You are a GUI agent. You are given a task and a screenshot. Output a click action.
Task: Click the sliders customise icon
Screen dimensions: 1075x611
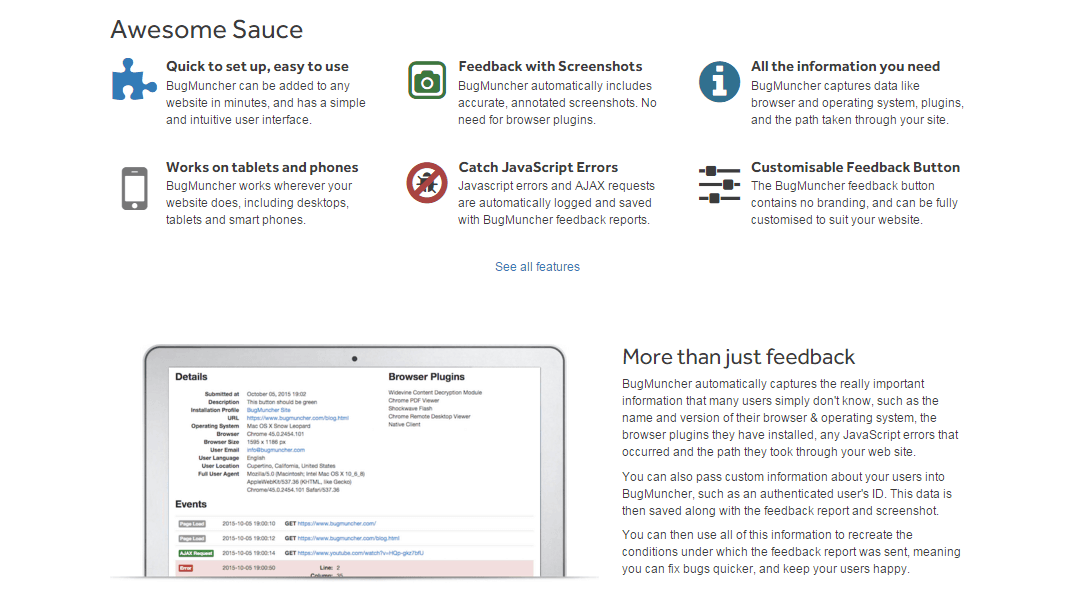click(x=719, y=184)
